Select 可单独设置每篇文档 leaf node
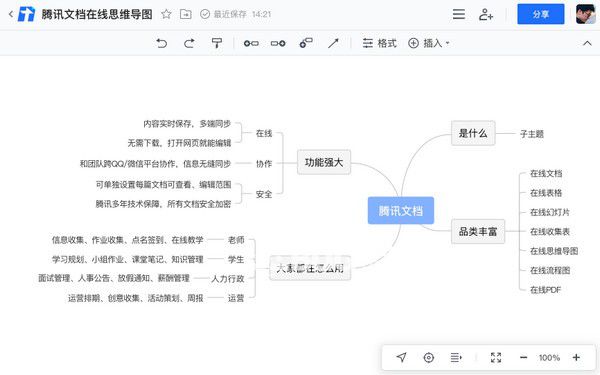Image resolution: width=600 pixels, height=375 pixels. (163, 184)
